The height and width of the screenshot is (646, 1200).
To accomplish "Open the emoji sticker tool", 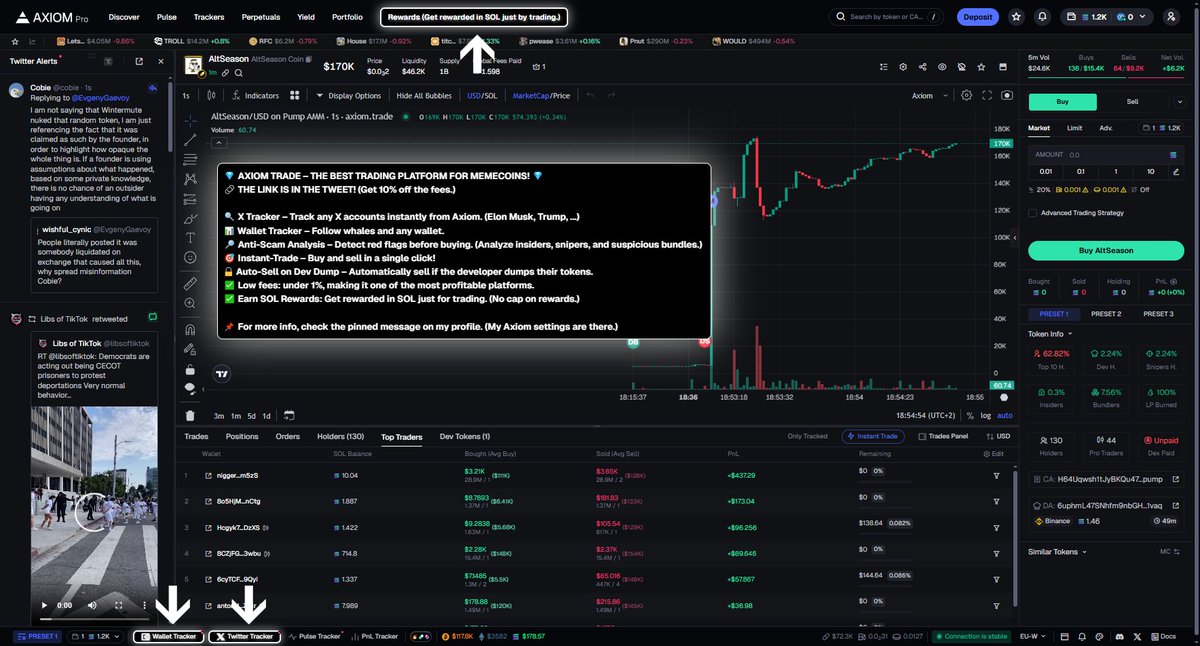I will pyautogui.click(x=191, y=258).
